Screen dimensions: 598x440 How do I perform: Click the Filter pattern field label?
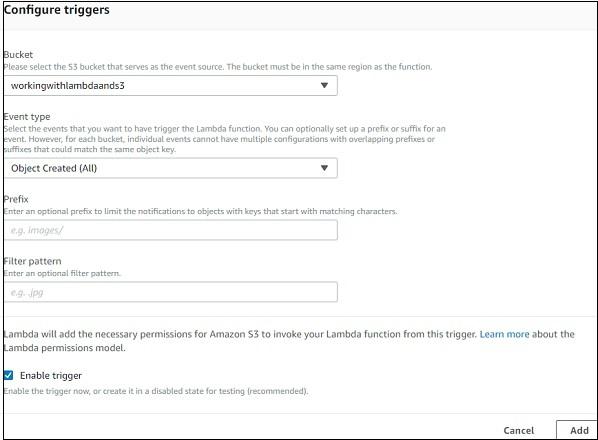[x=32, y=261]
